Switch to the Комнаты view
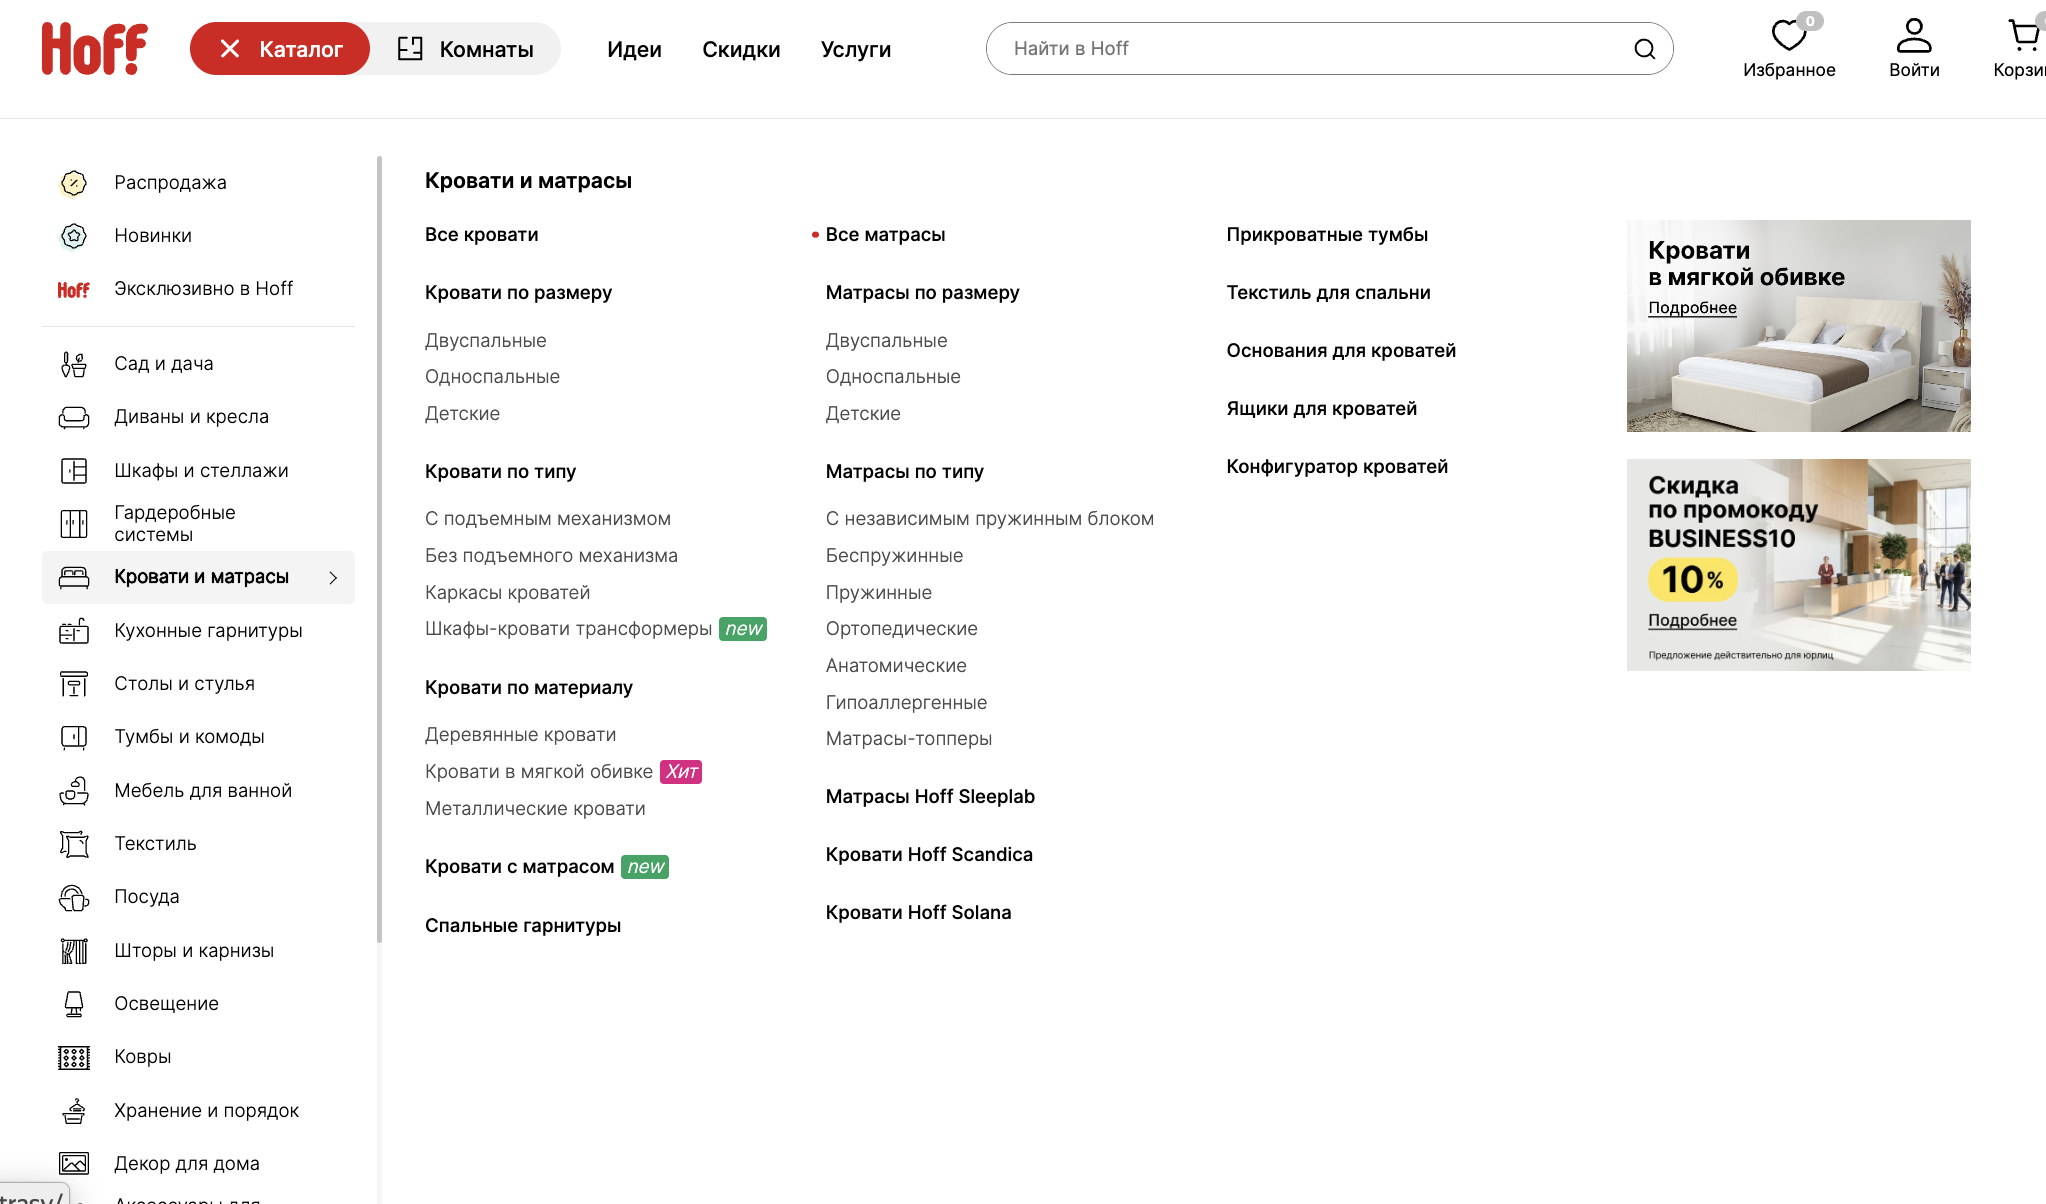 coord(466,49)
